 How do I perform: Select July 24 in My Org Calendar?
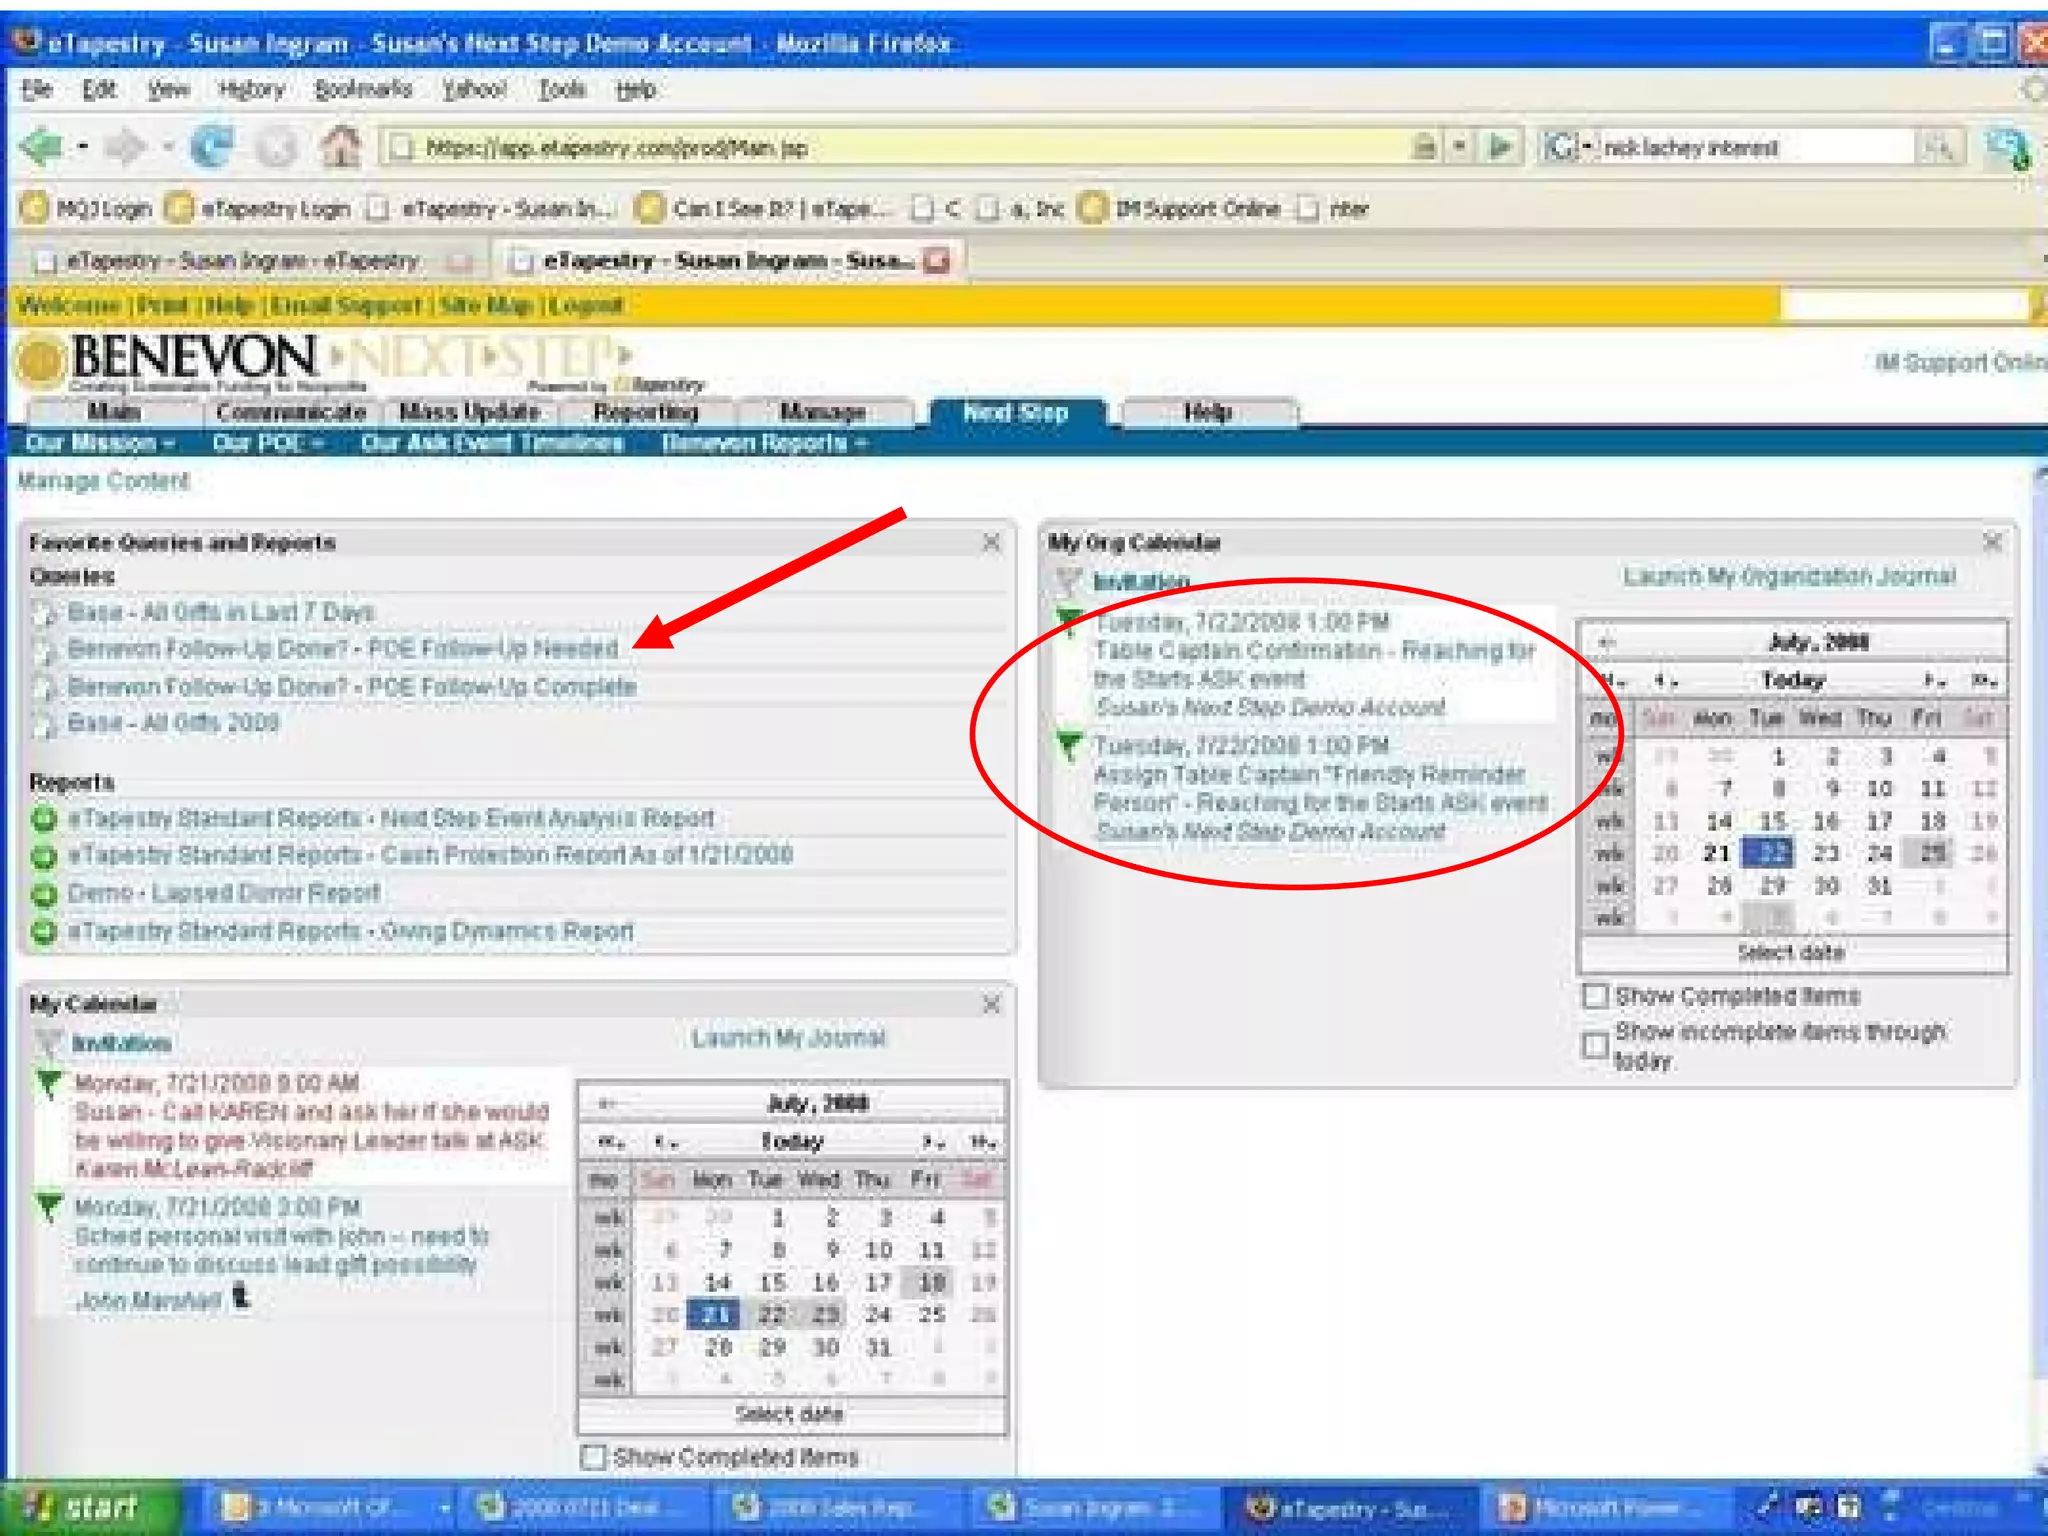1879,854
